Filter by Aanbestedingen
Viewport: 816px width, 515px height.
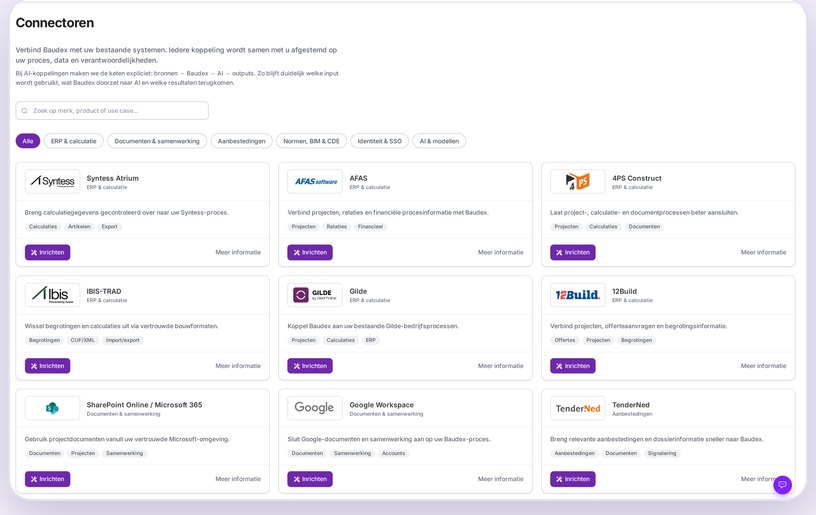241,141
